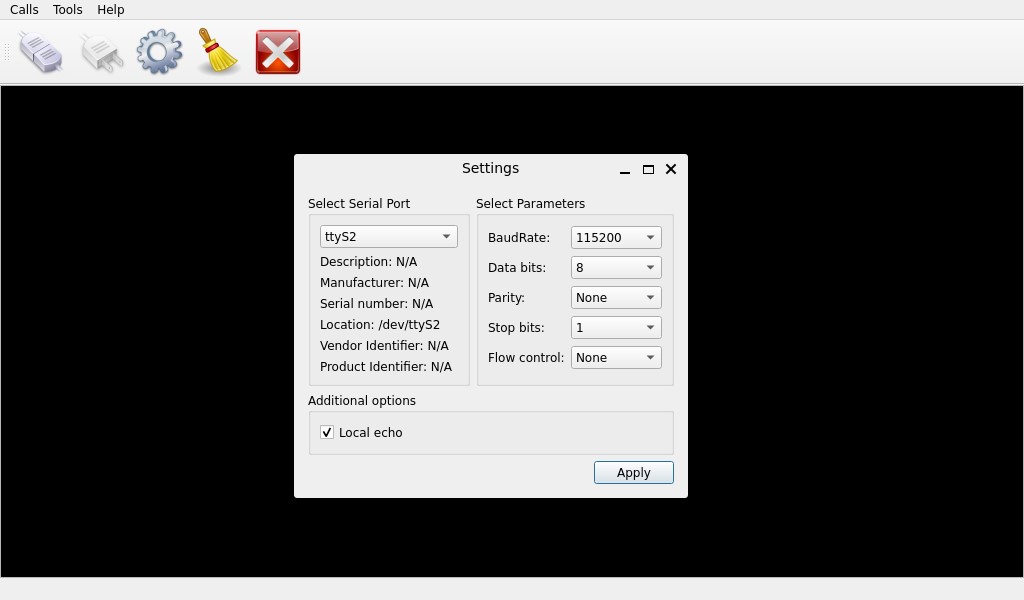Click the Connect serial port plug icon

click(41, 52)
